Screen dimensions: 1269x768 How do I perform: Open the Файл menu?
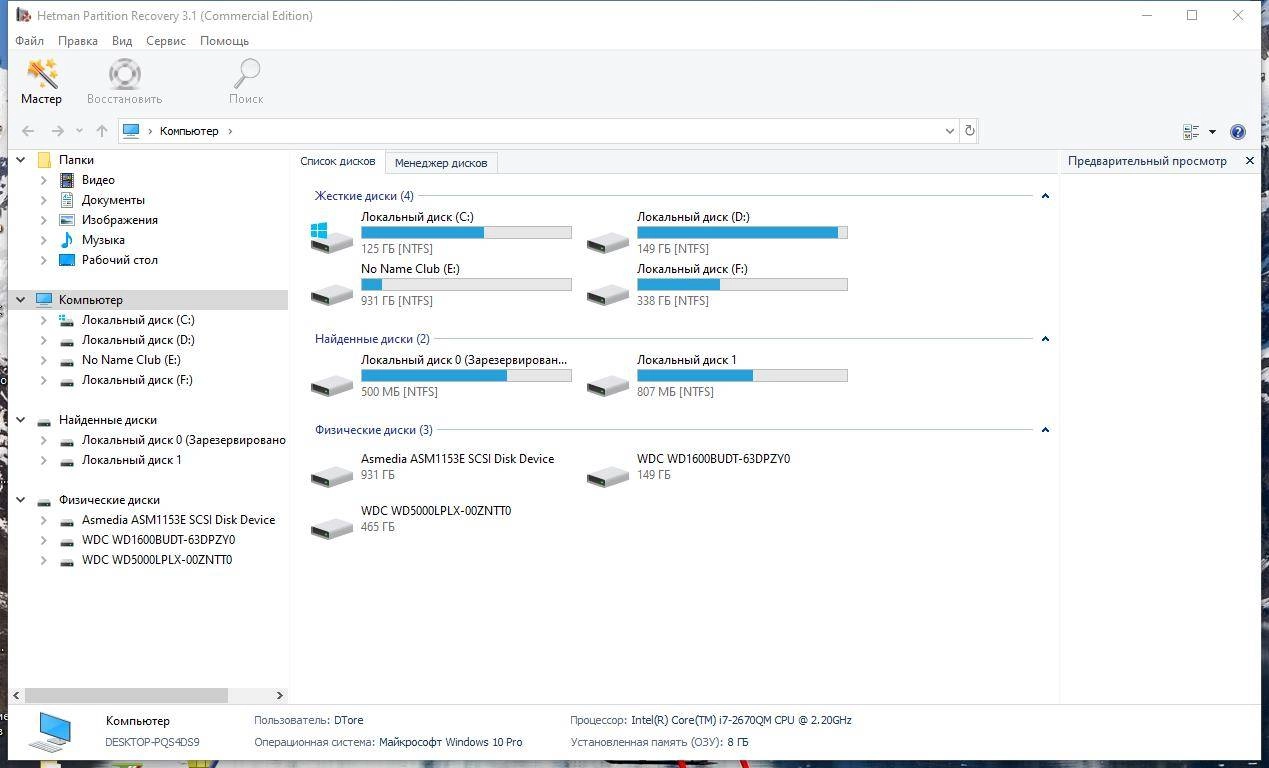[x=29, y=41]
